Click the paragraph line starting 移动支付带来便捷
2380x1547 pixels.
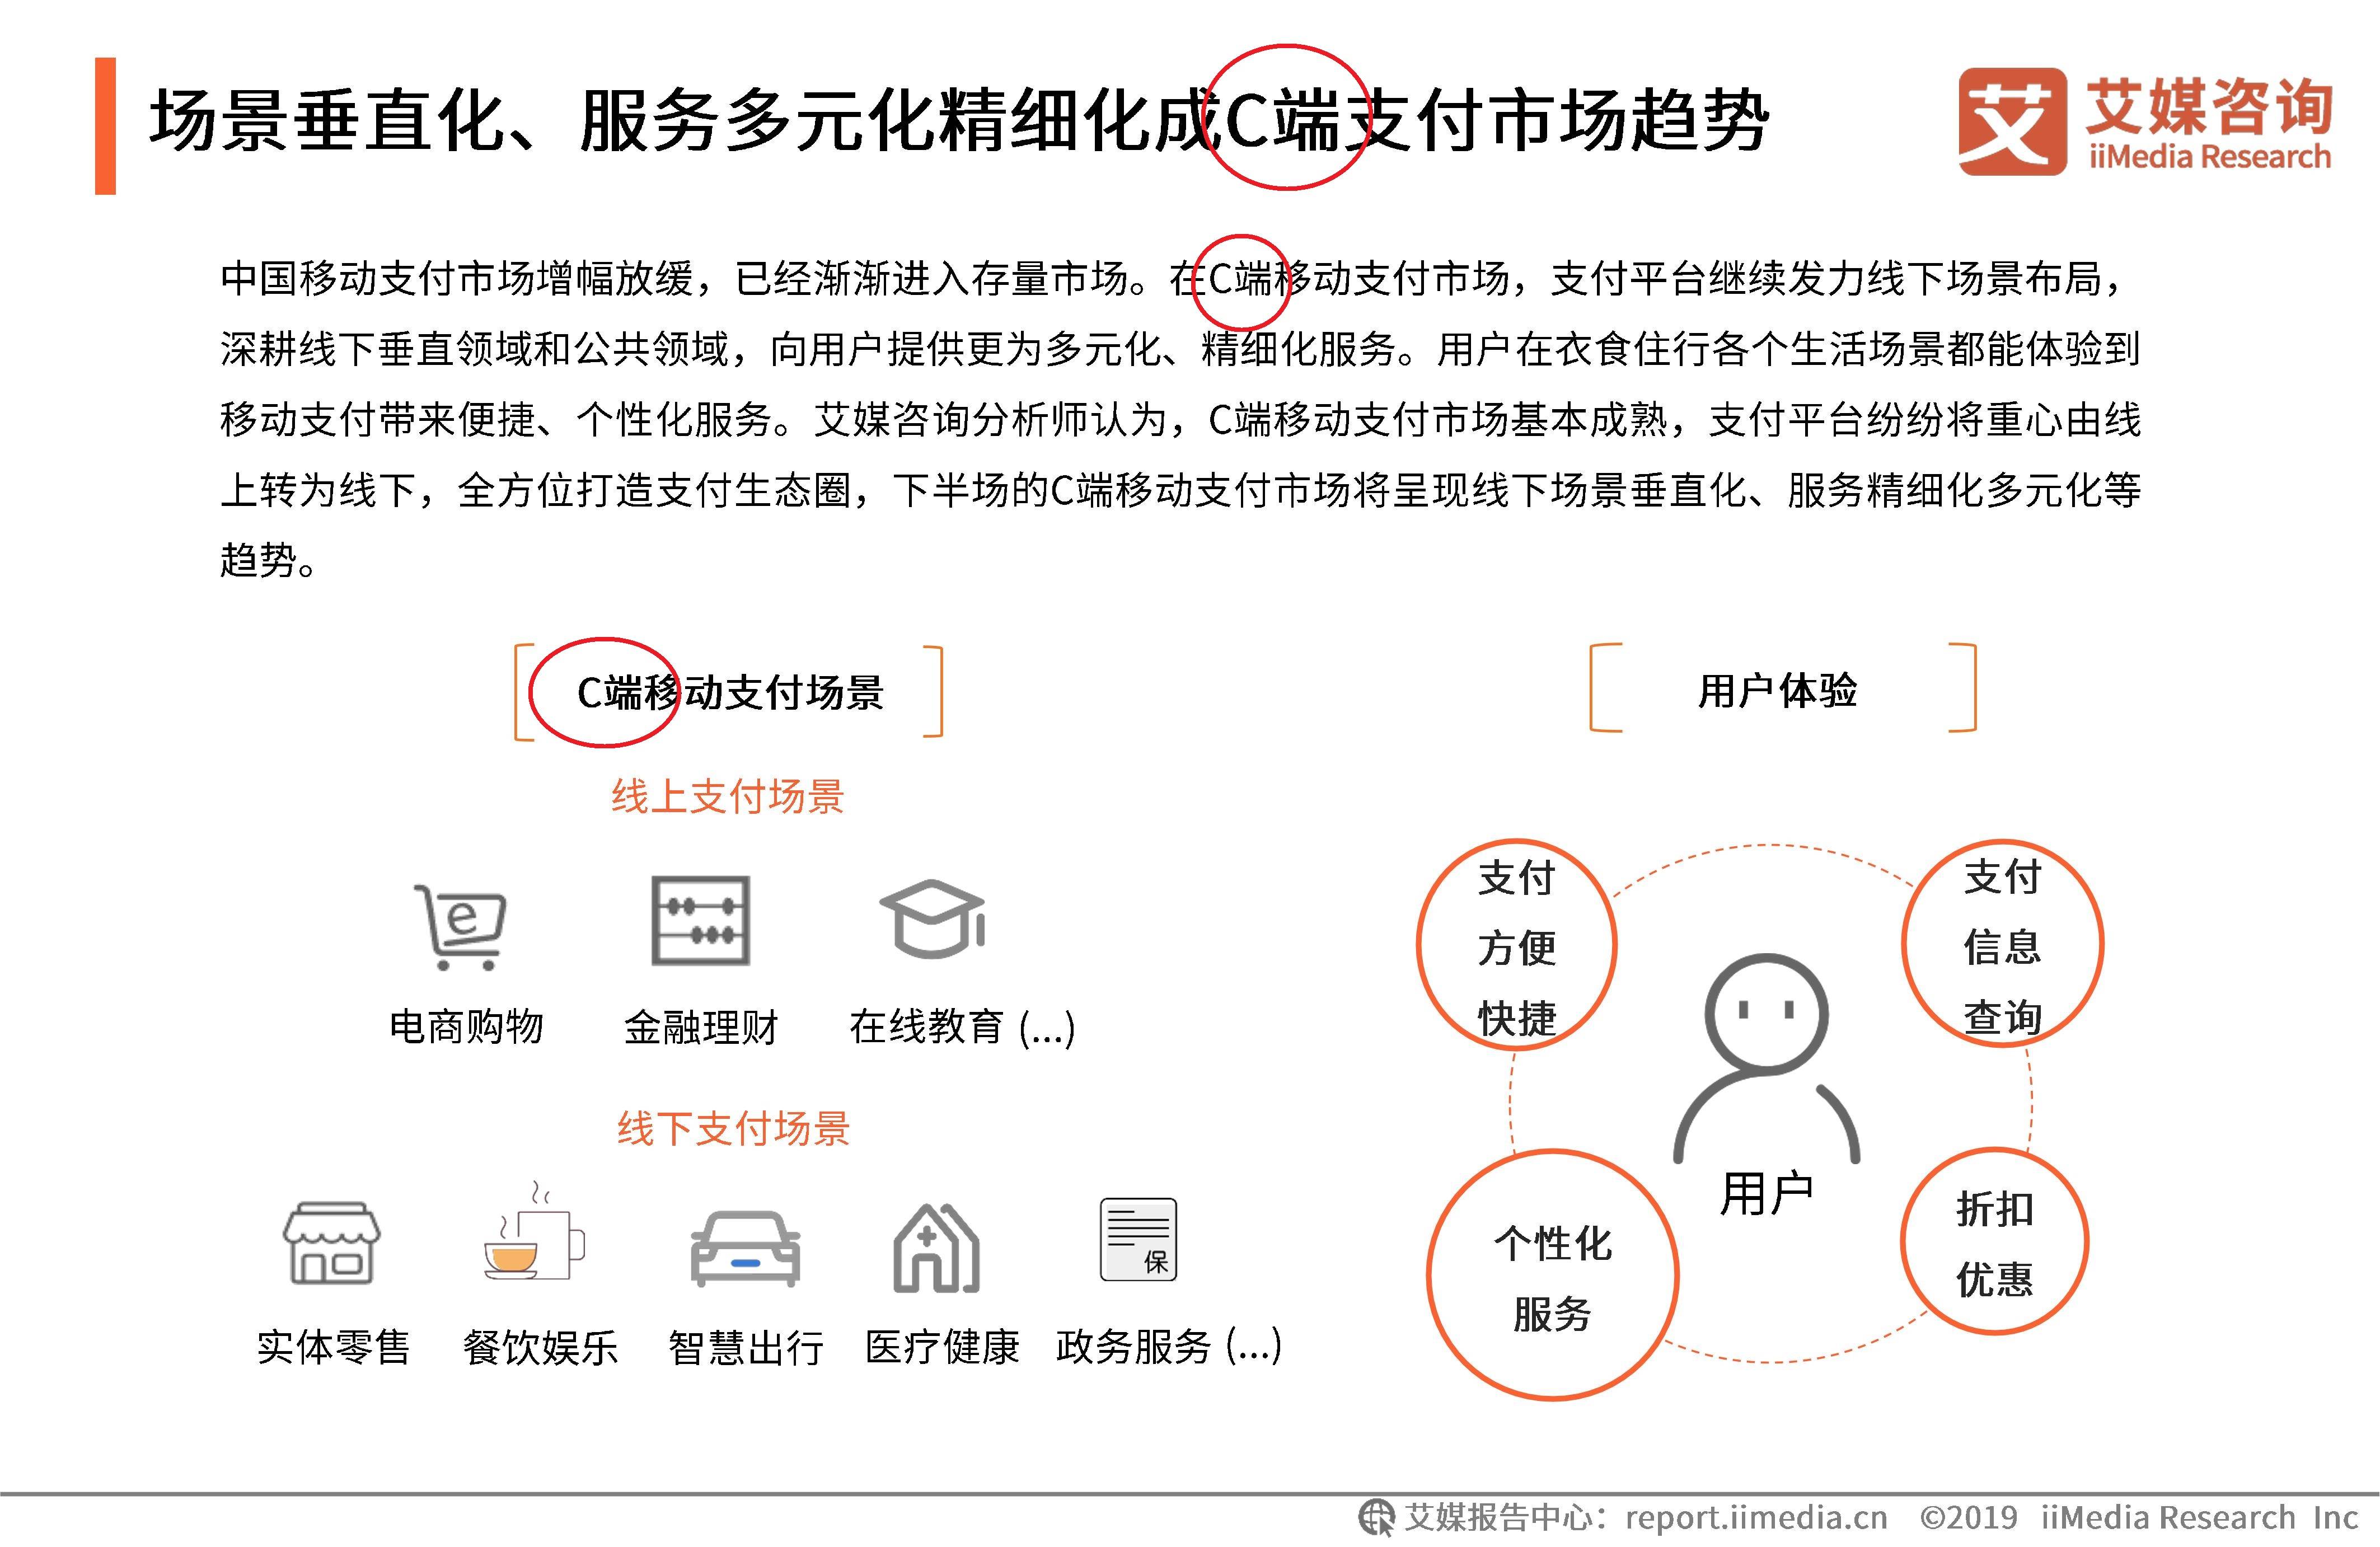pyautogui.click(x=1181, y=420)
